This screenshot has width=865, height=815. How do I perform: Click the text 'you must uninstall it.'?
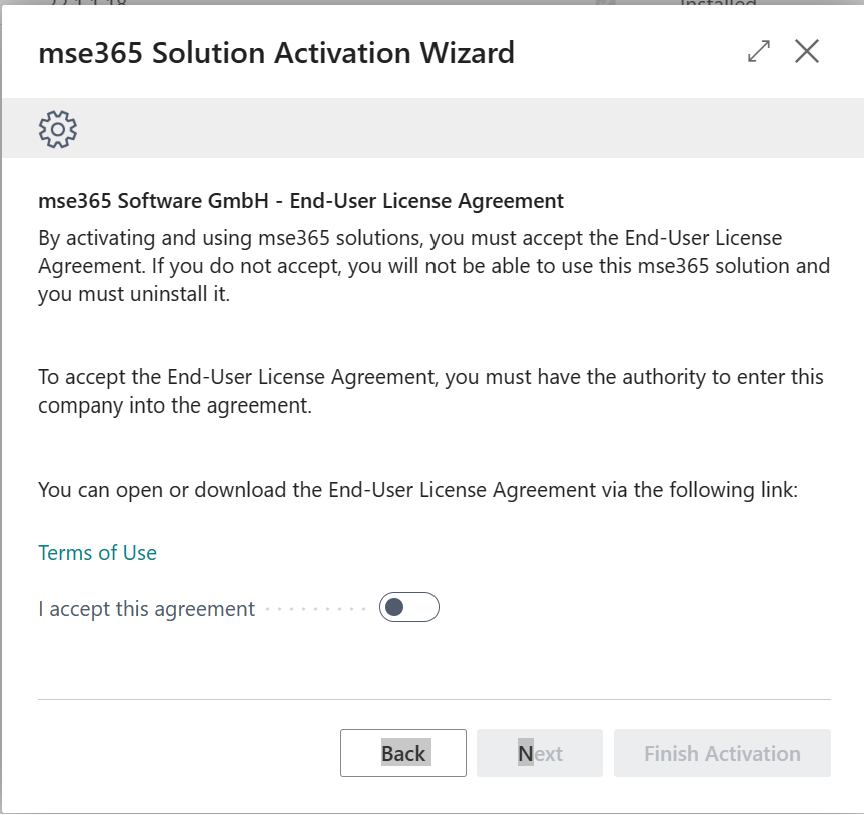[x=134, y=295]
